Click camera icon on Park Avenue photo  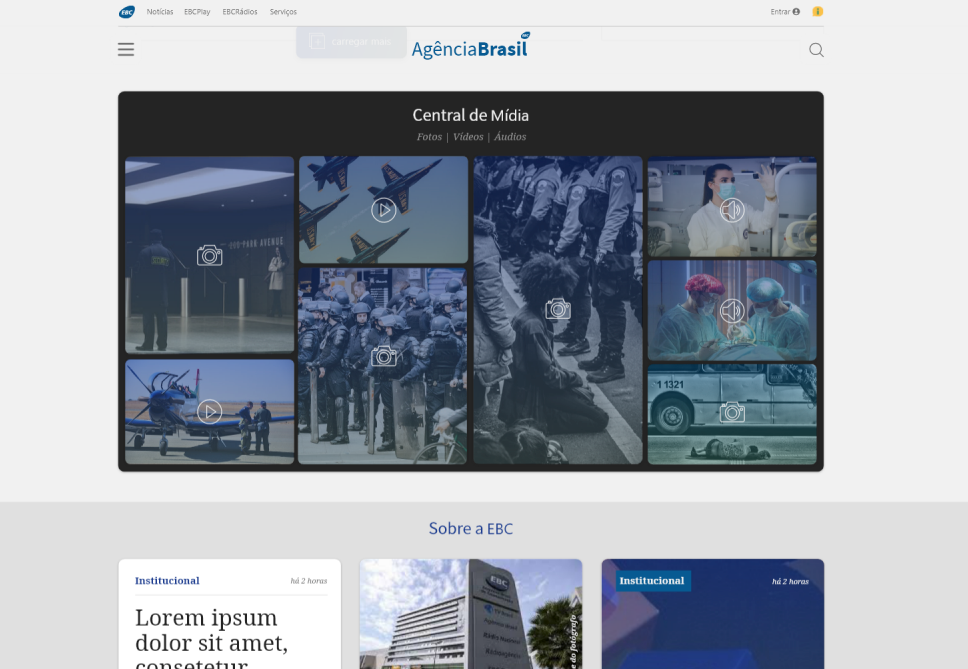point(209,255)
